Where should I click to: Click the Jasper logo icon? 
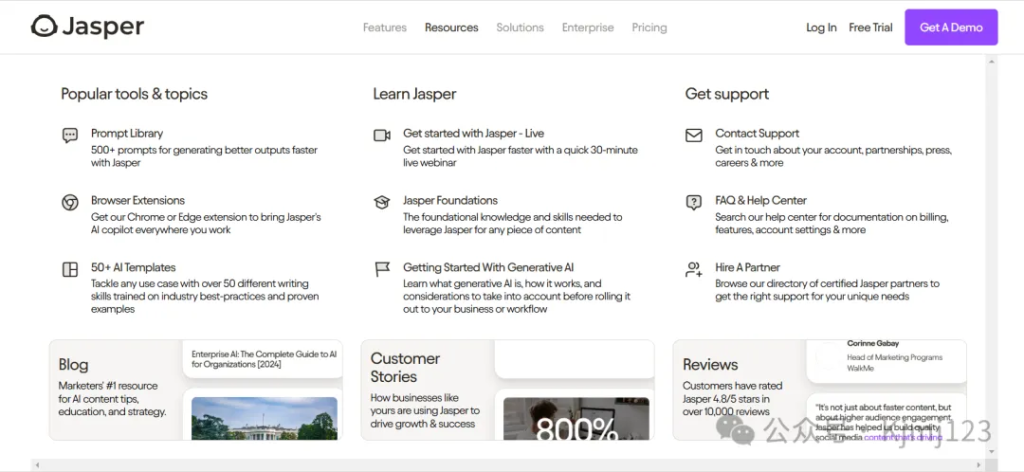pyautogui.click(x=44, y=27)
